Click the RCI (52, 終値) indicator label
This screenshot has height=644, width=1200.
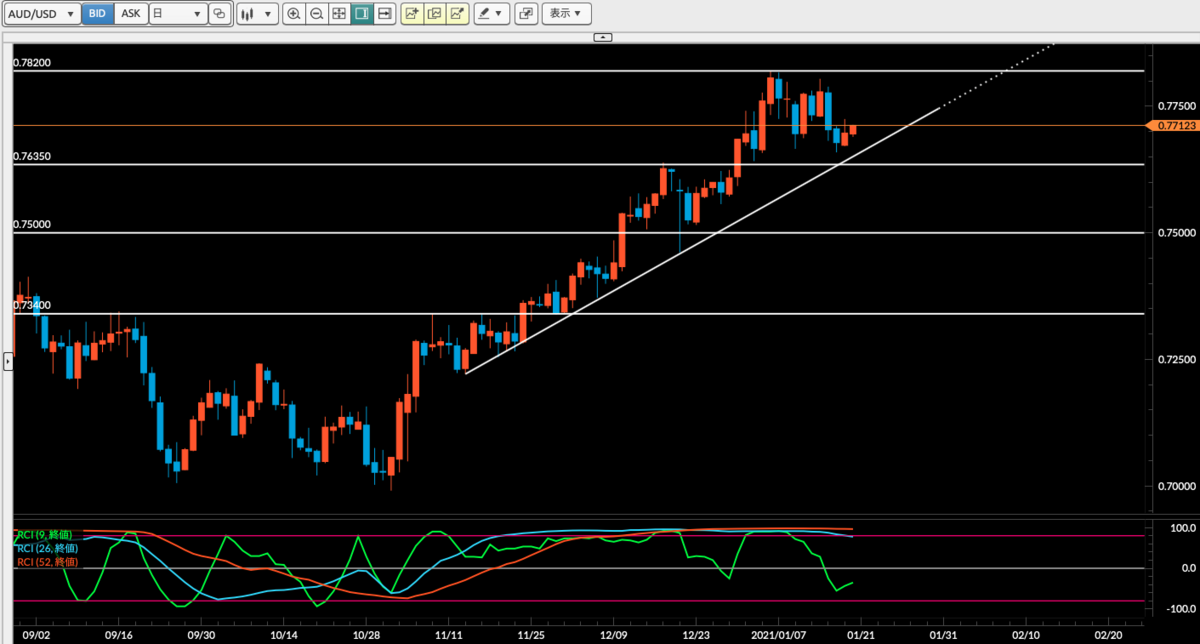[46, 561]
